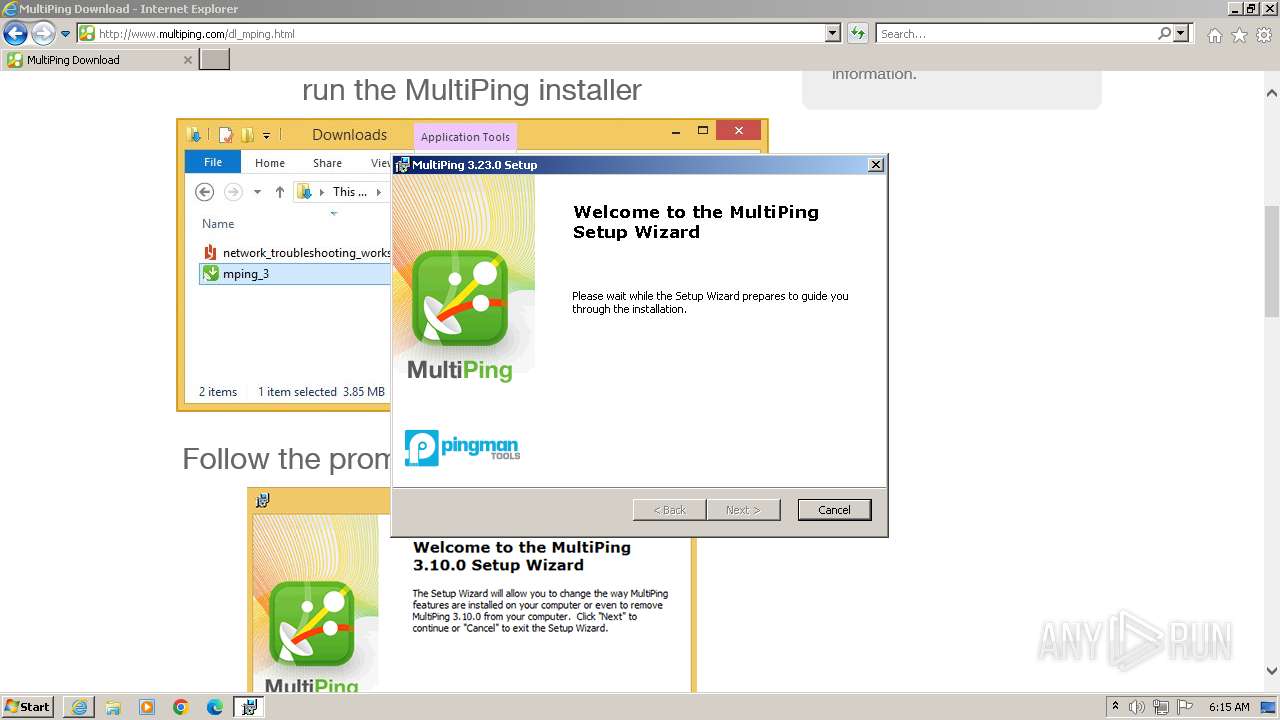Expand the Explorer recent locations chevron
This screenshot has height=720, width=1280.
coord(257,192)
